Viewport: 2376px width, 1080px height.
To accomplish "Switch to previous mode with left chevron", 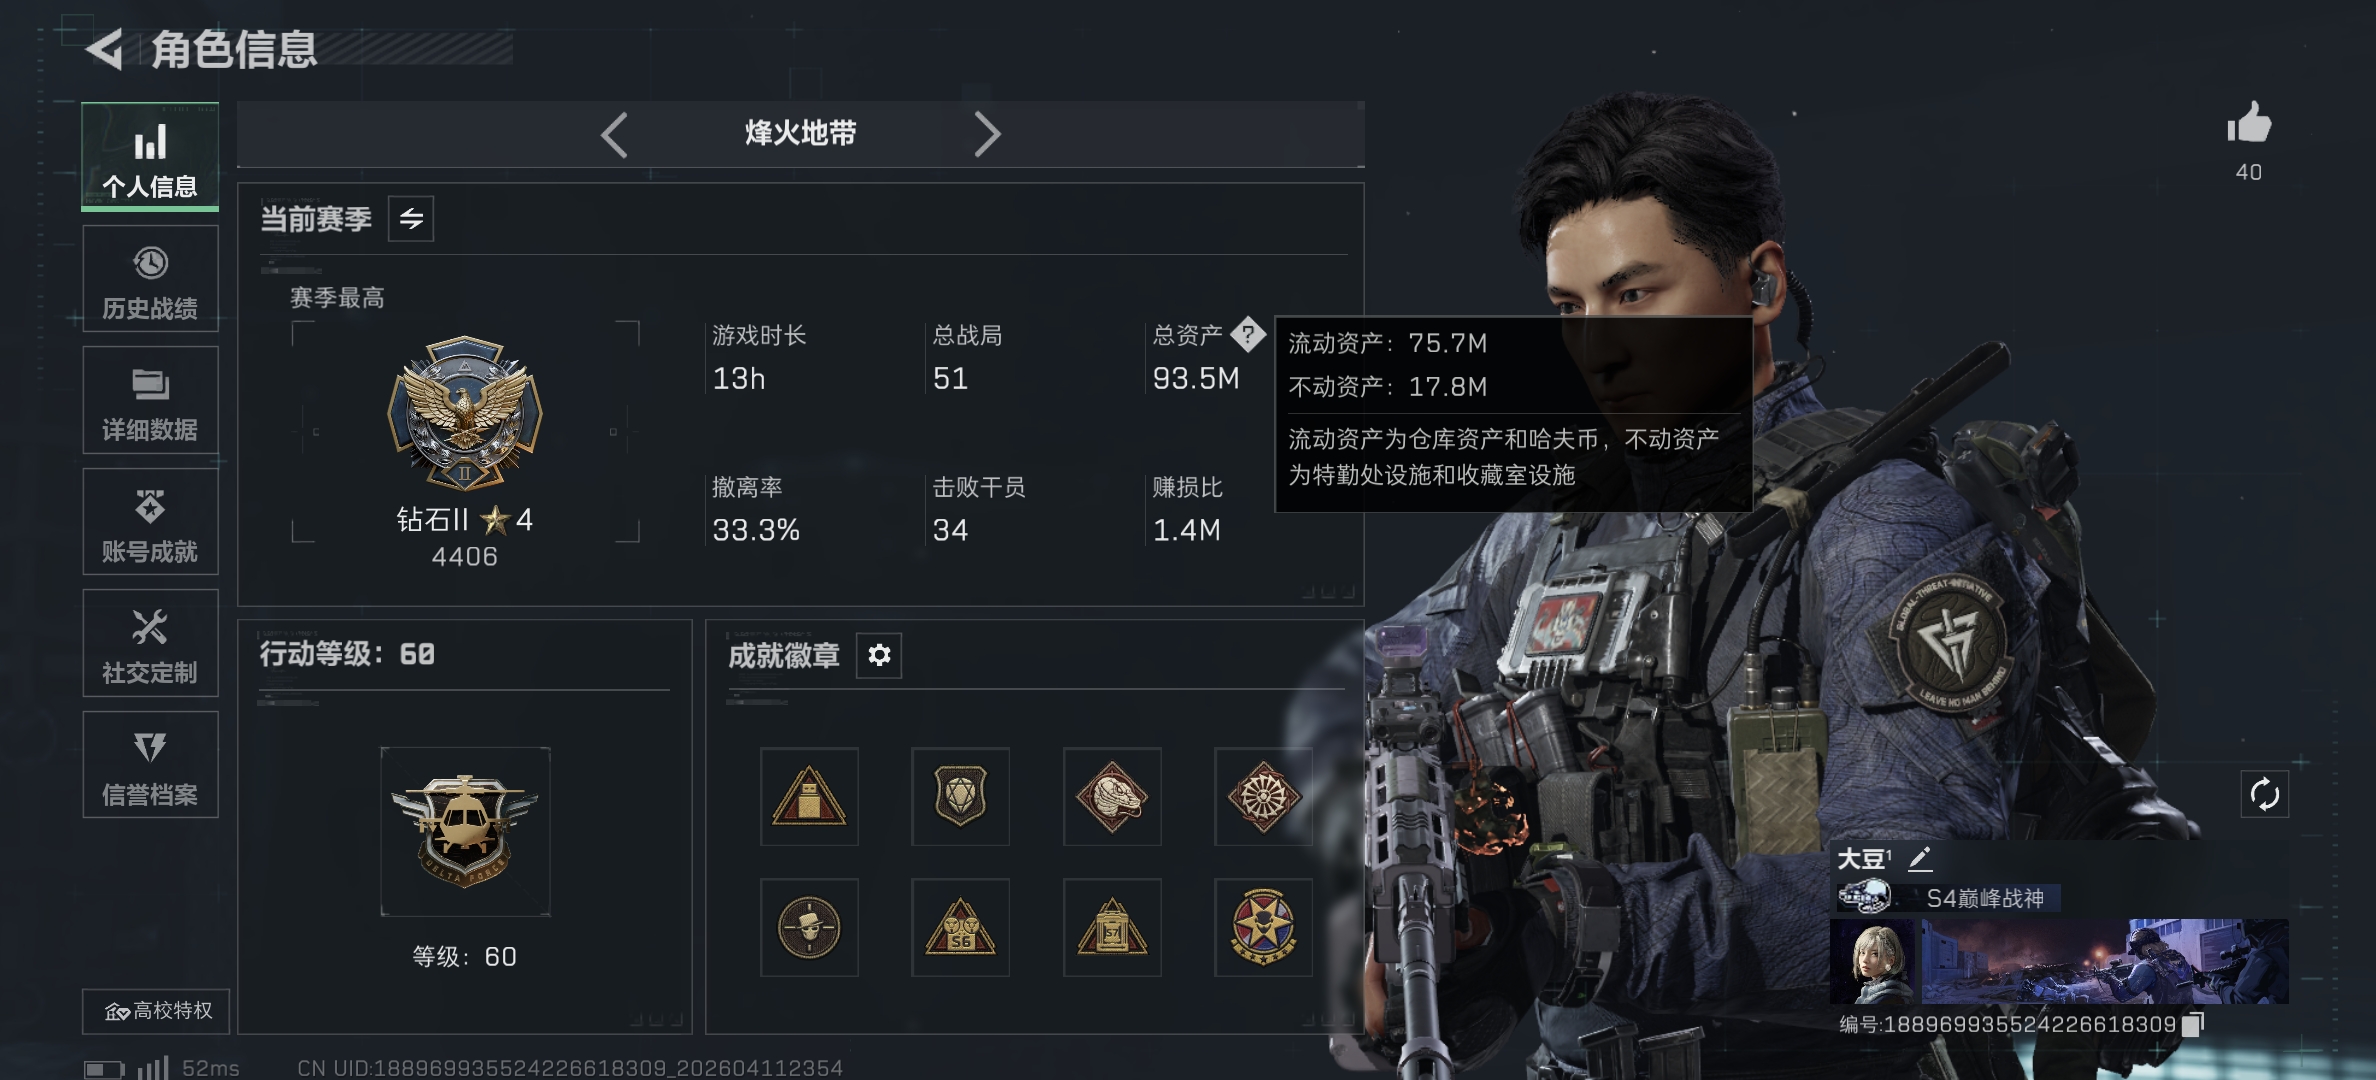I will click(x=614, y=134).
